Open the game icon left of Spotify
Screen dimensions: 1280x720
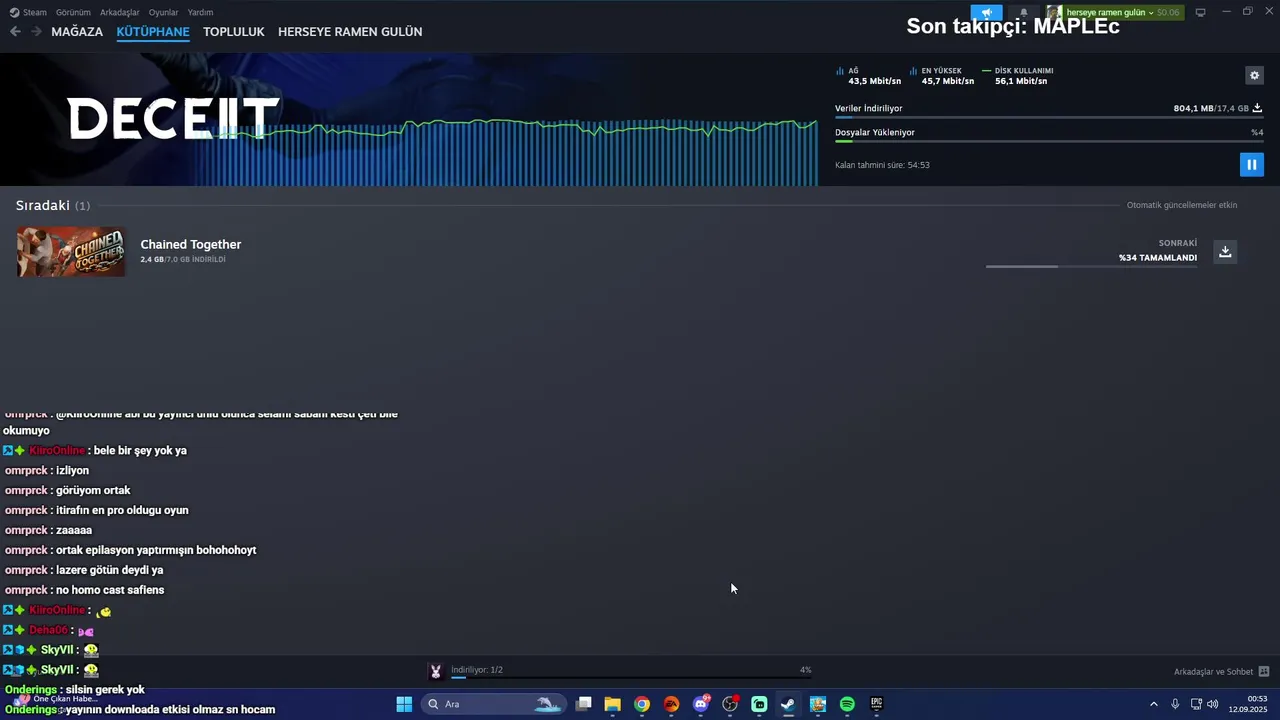(x=818, y=704)
